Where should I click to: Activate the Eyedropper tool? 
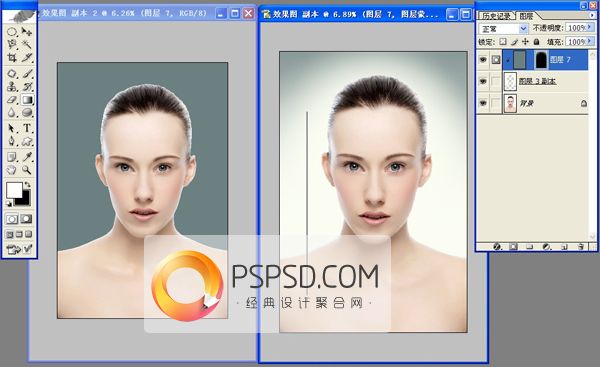(x=27, y=157)
